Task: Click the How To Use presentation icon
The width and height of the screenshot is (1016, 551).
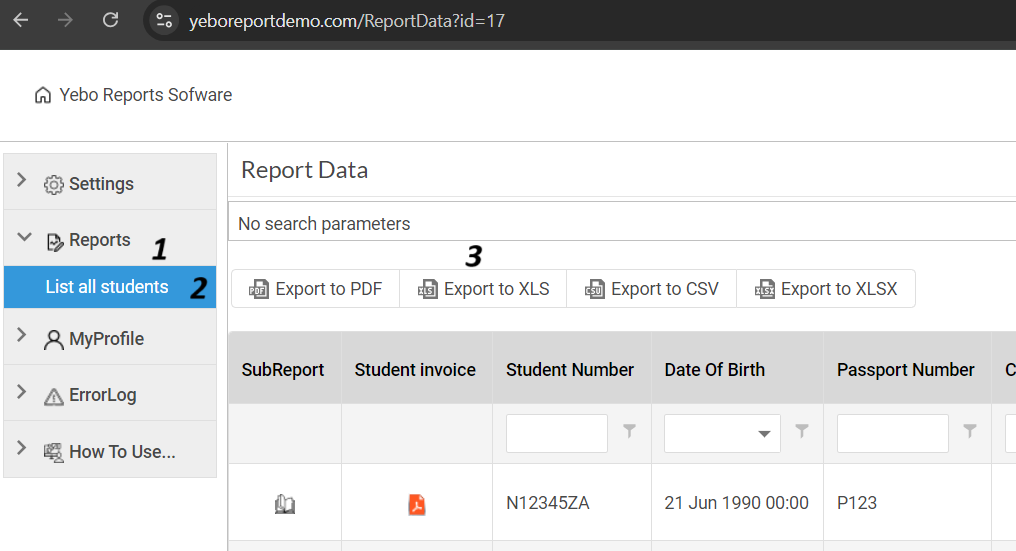Action: coord(53,452)
